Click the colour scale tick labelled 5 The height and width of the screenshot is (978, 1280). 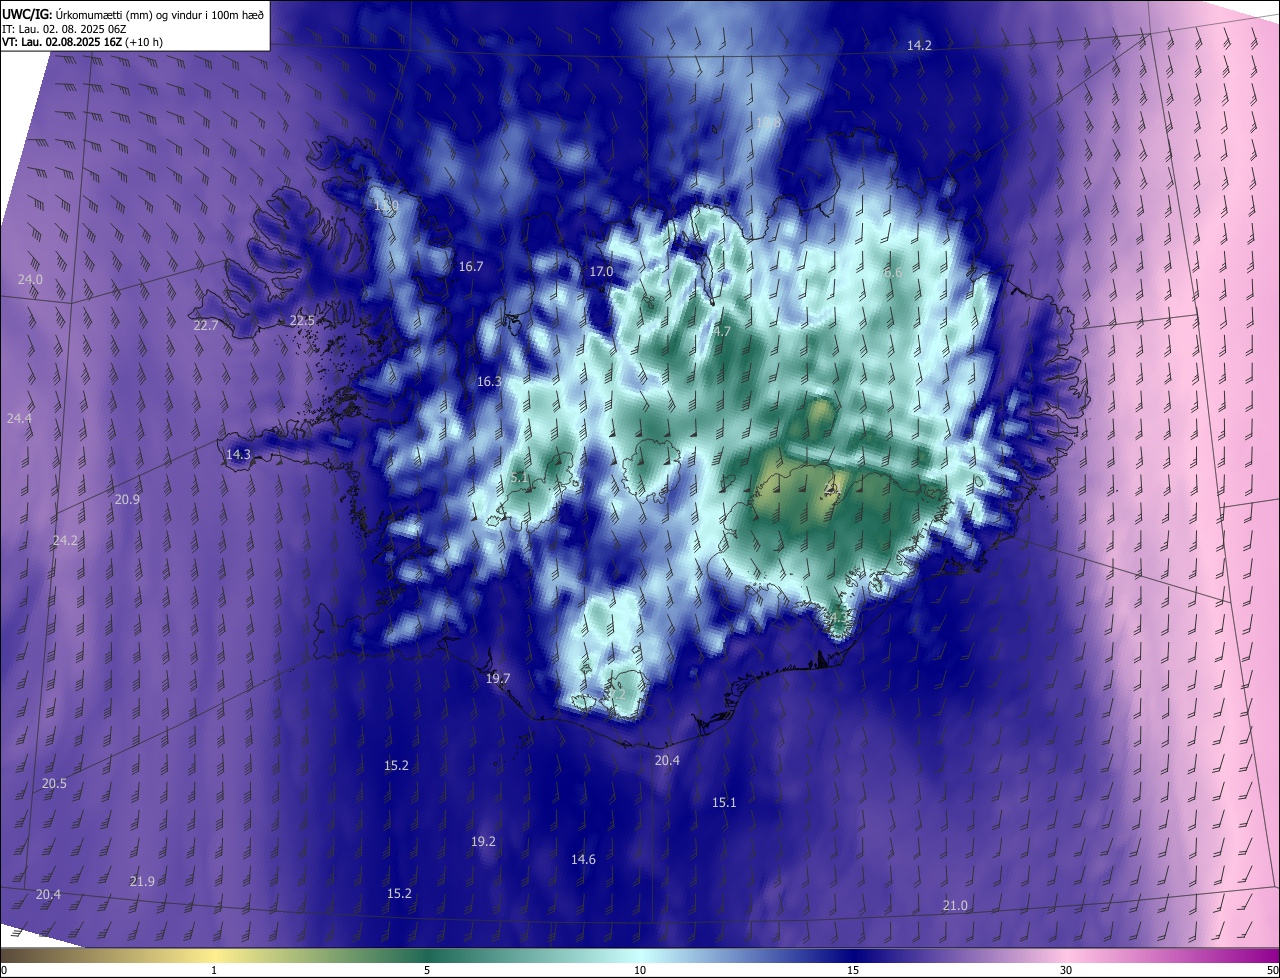click(x=427, y=970)
